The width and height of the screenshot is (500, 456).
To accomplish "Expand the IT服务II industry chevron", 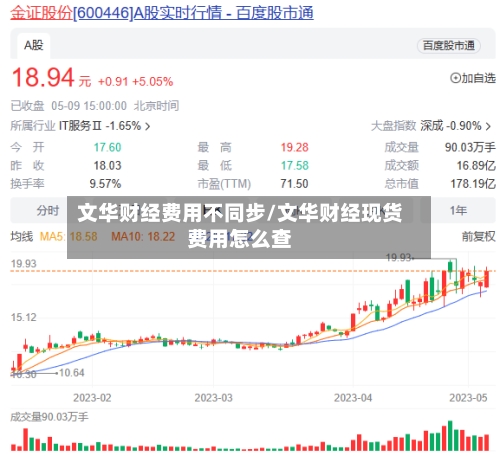I will click(147, 126).
